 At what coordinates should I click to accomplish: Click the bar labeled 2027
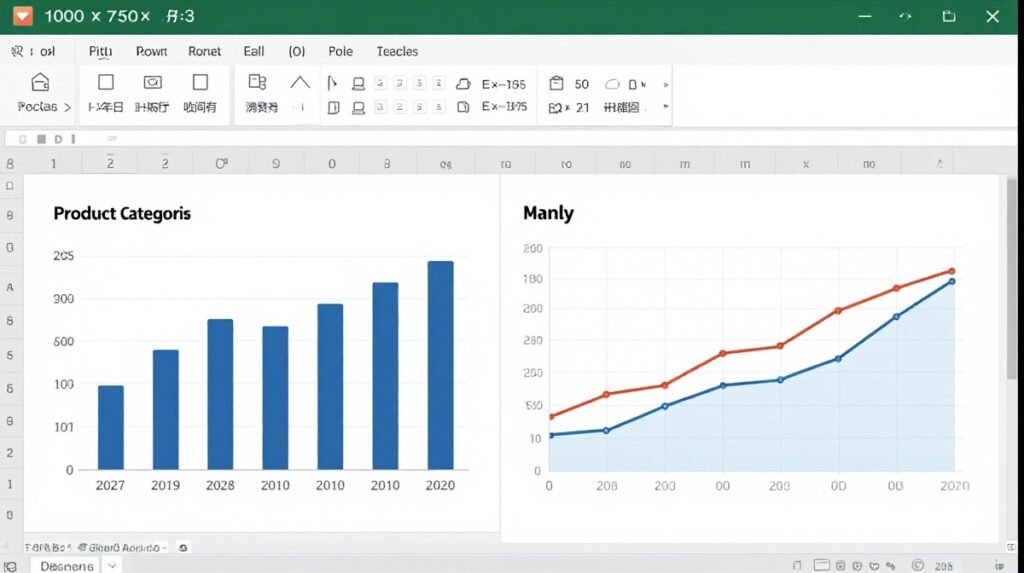click(110, 427)
